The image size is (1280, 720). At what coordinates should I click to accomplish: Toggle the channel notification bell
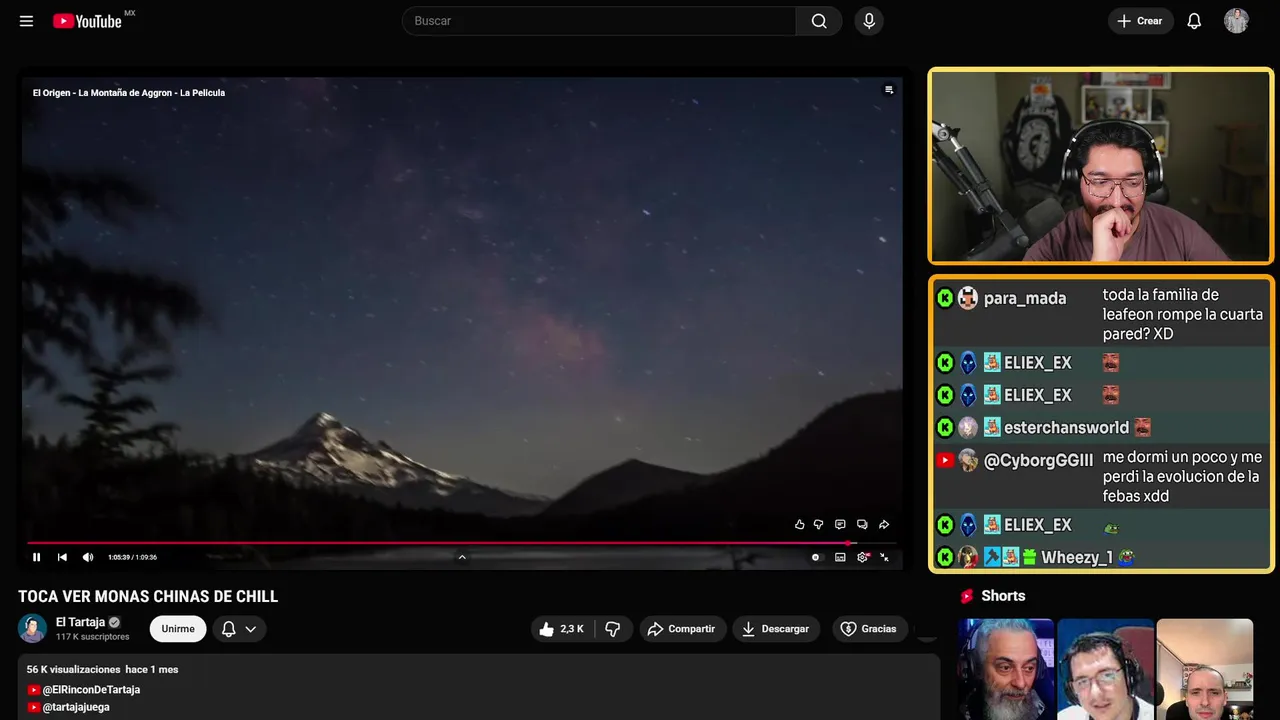pyautogui.click(x=228, y=629)
